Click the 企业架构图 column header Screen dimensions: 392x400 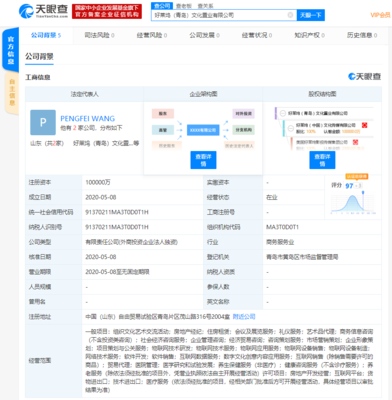[x=203, y=94]
